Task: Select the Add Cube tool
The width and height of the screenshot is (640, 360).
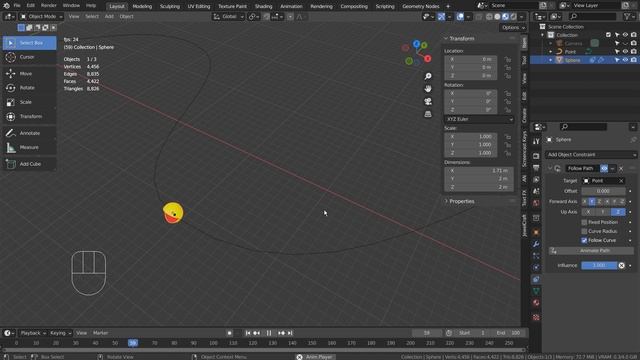Action: (29, 164)
